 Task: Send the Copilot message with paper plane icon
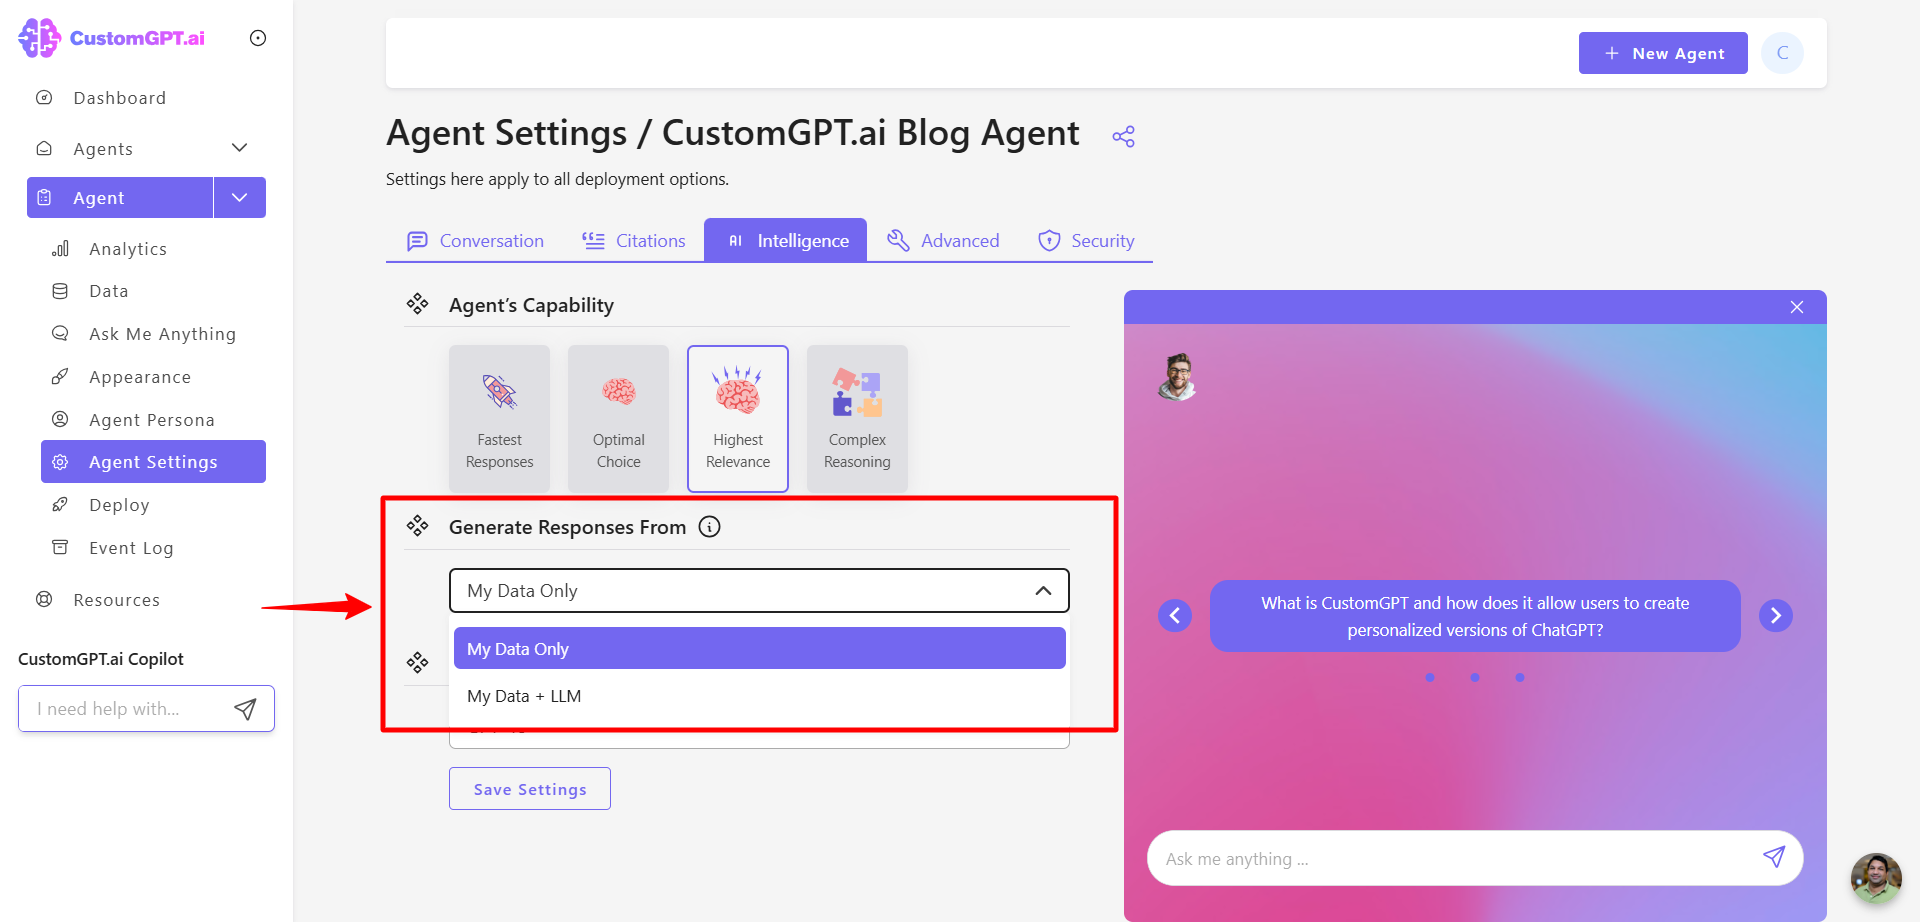point(245,709)
